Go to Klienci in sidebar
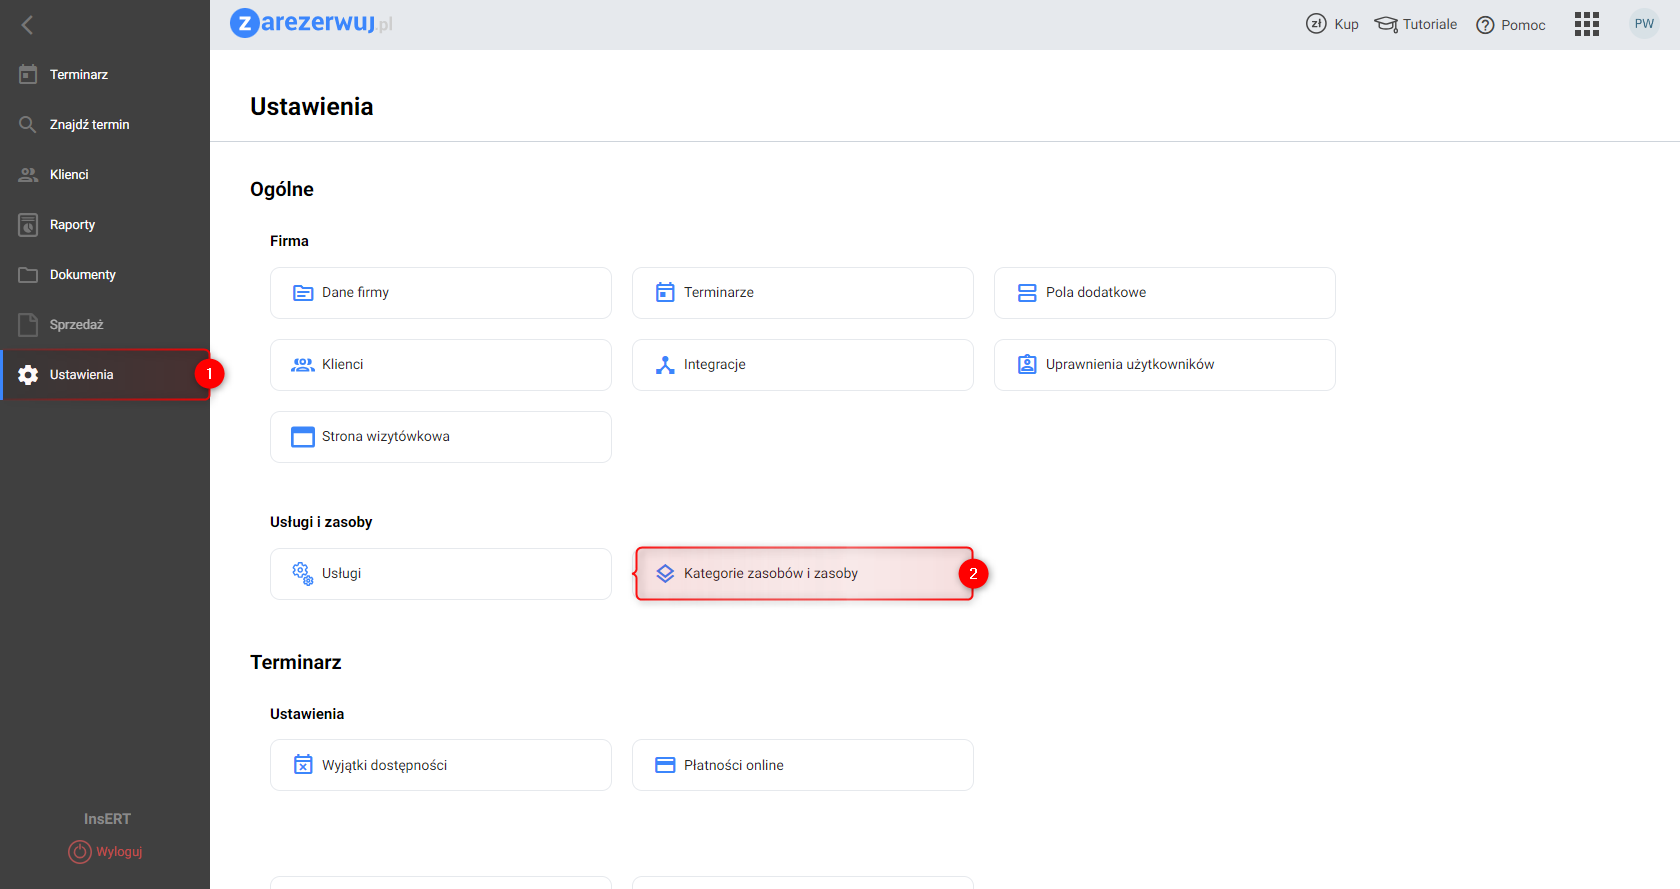The image size is (1680, 889). pos(69,175)
